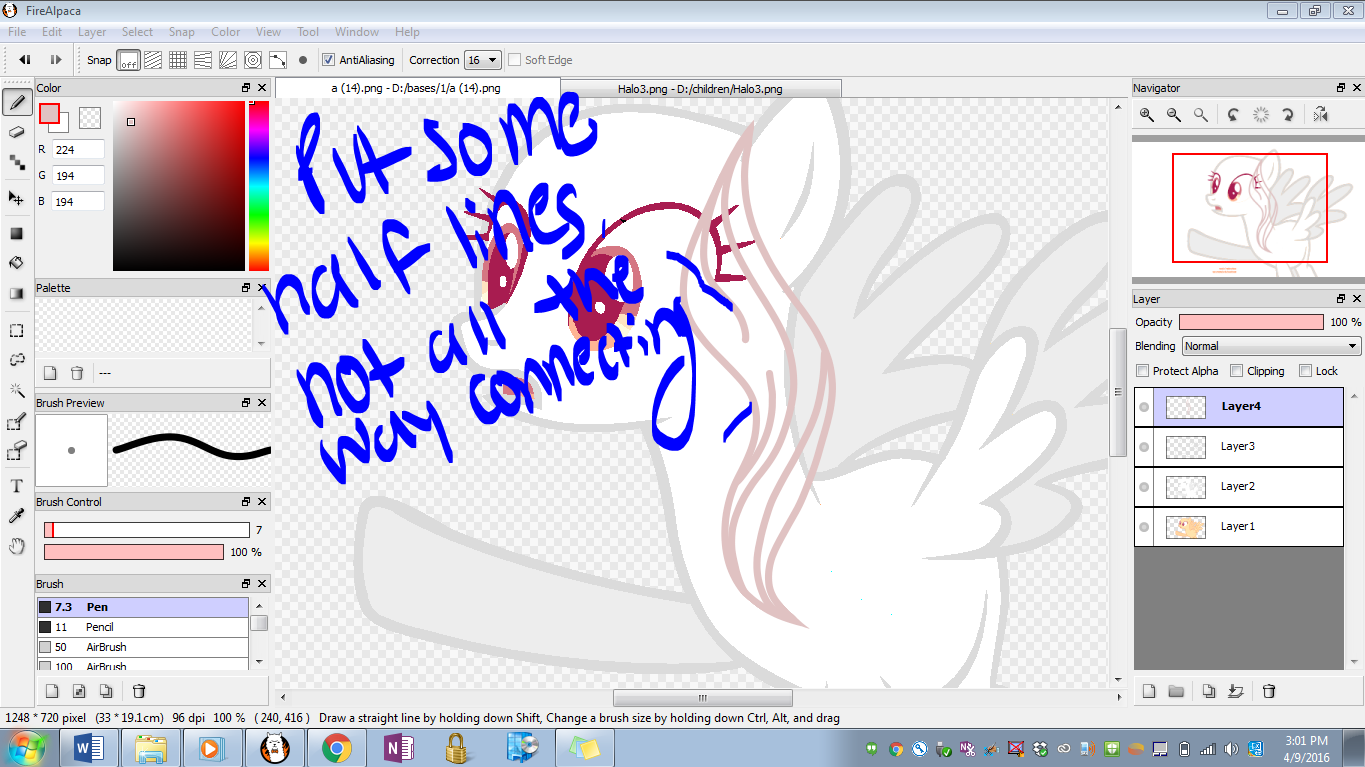Open the Correction value dropdown
Image resolution: width=1365 pixels, height=767 pixels.
pyautogui.click(x=483, y=60)
